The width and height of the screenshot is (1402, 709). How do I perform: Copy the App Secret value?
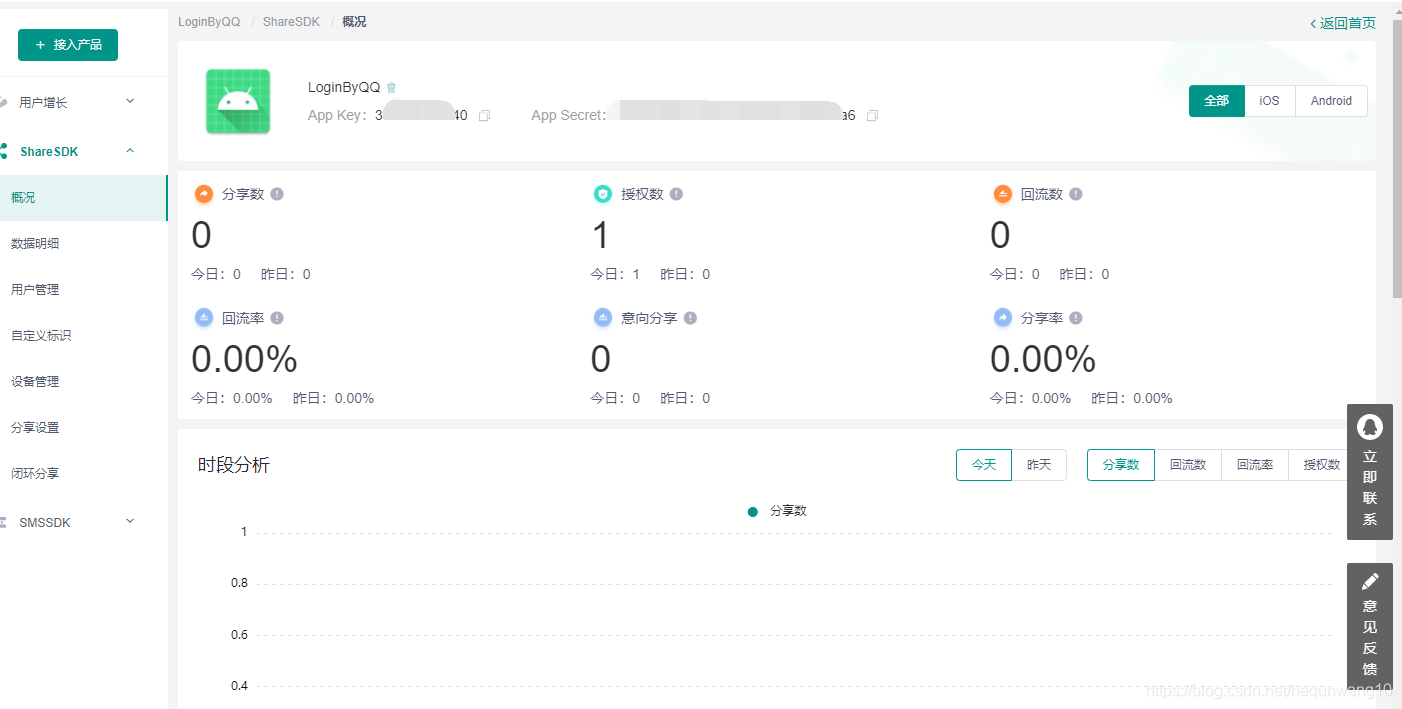click(873, 116)
